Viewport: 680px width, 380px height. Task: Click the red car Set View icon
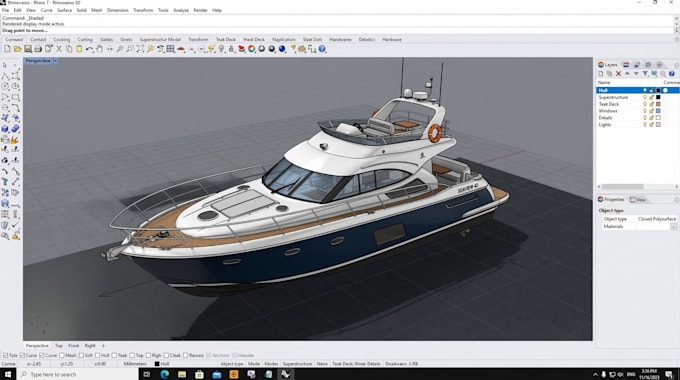point(181,49)
